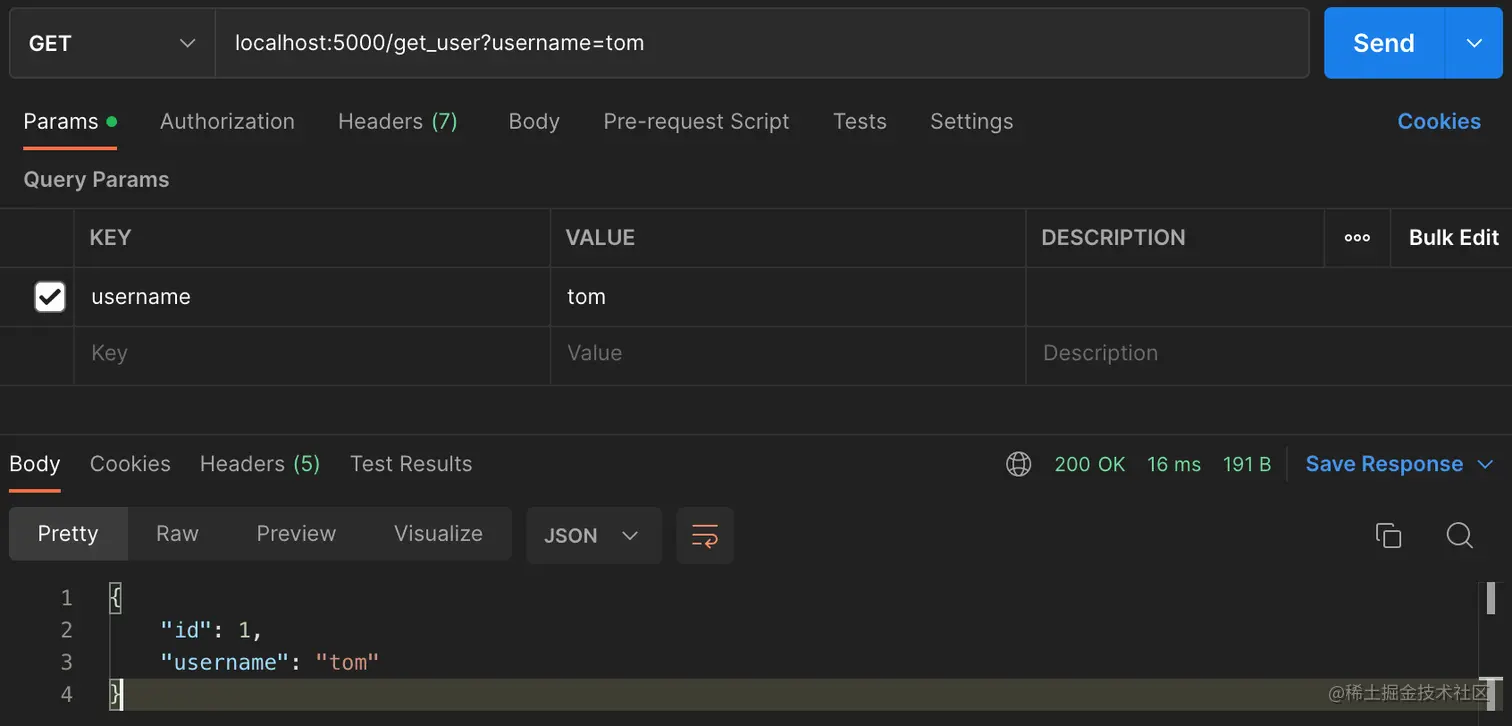This screenshot has height=726, width=1512.
Task: Click the Bulk Edit button
Action: pyautogui.click(x=1453, y=238)
